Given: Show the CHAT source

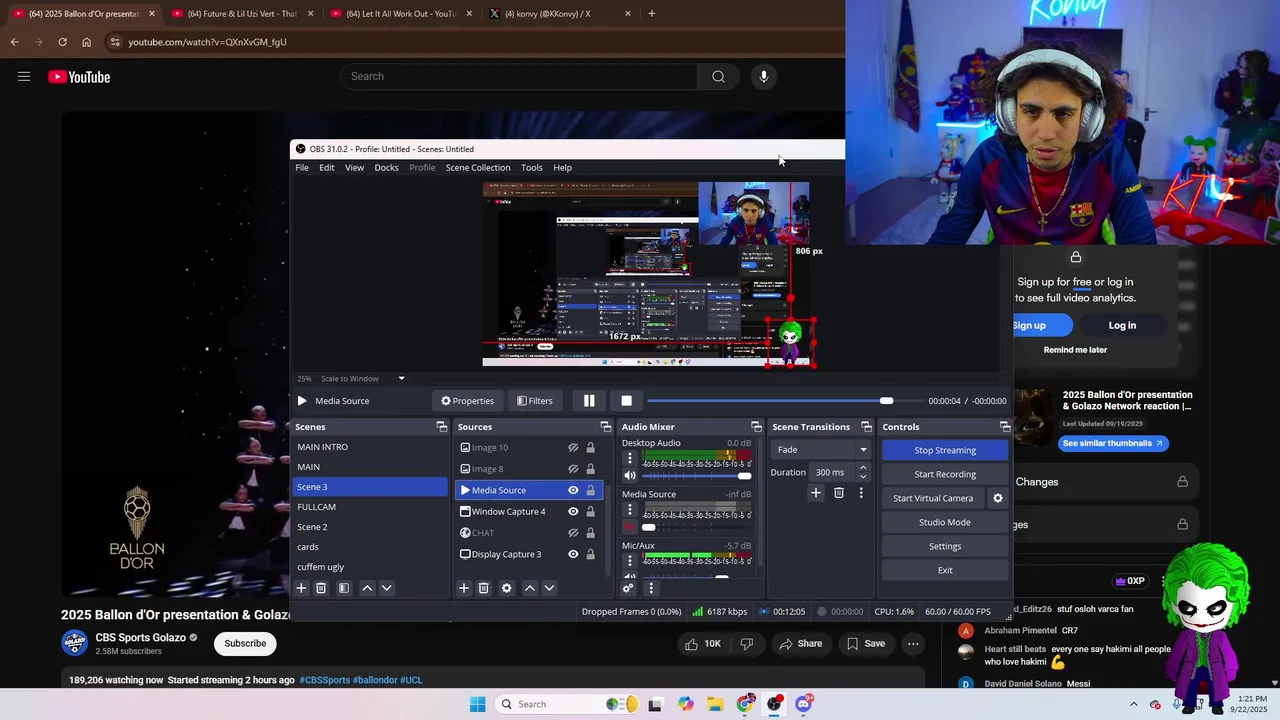Looking at the screenshot, I should [x=573, y=533].
